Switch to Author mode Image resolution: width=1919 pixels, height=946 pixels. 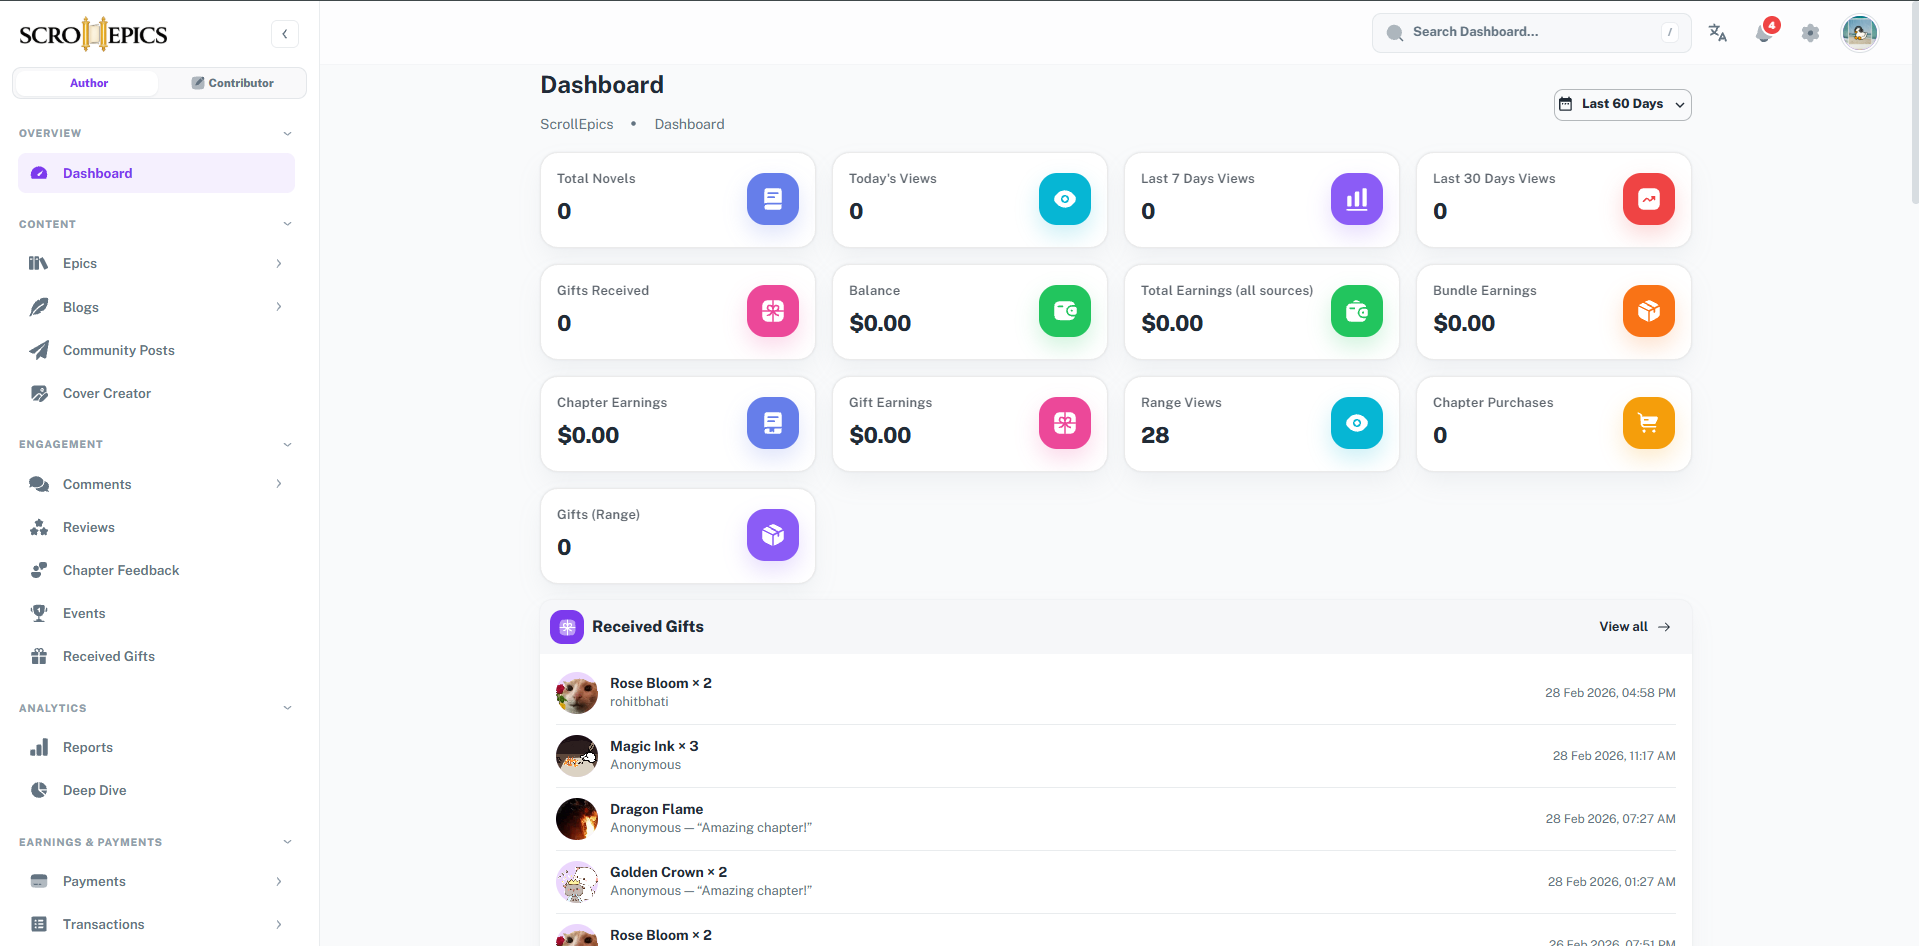(x=88, y=83)
